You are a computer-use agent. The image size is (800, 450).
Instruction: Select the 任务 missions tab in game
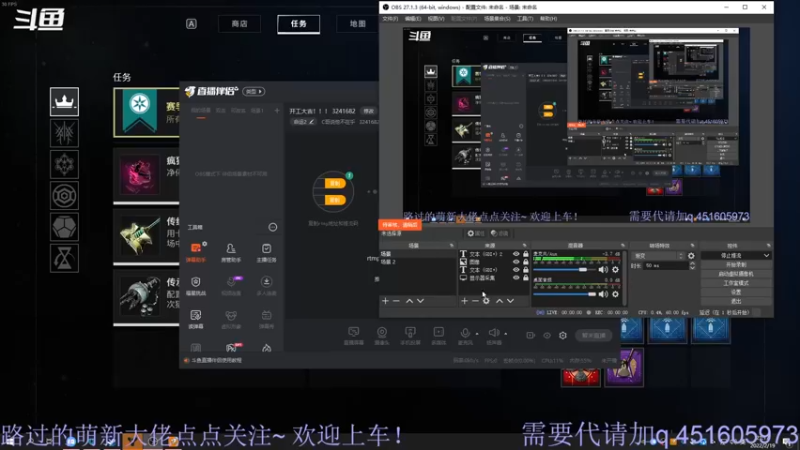(298, 23)
